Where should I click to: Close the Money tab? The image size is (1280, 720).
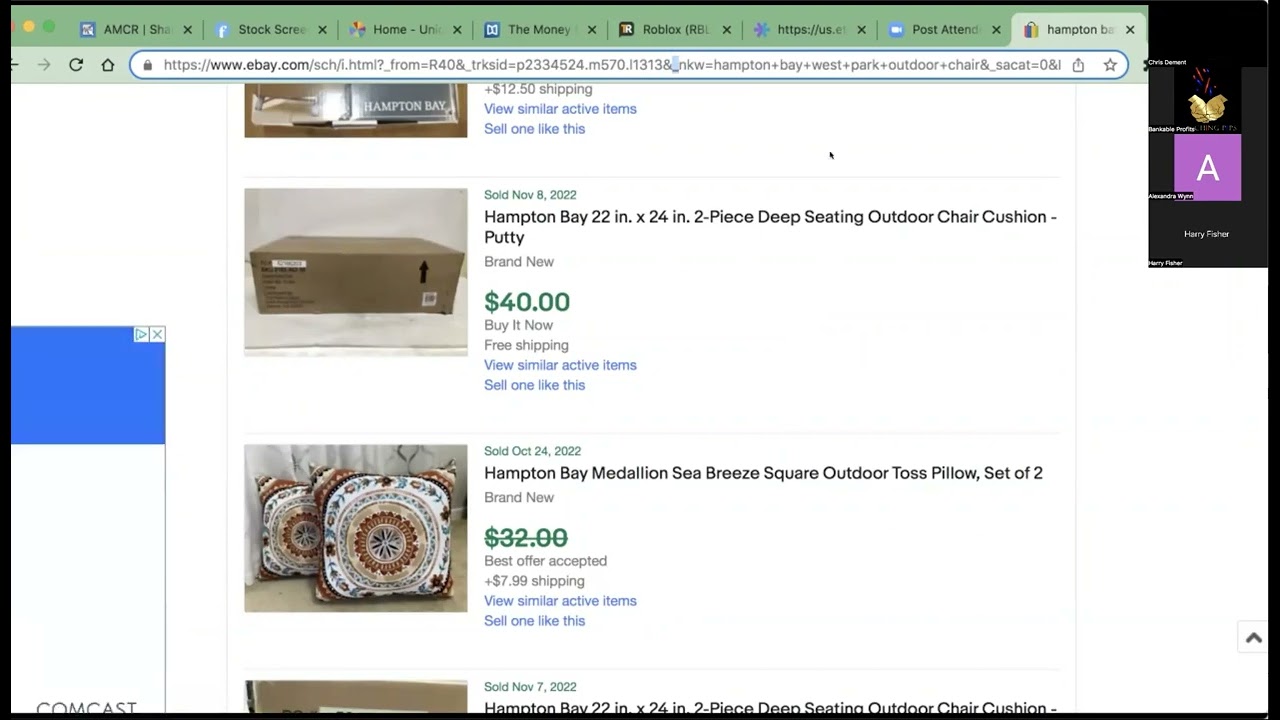pos(592,30)
